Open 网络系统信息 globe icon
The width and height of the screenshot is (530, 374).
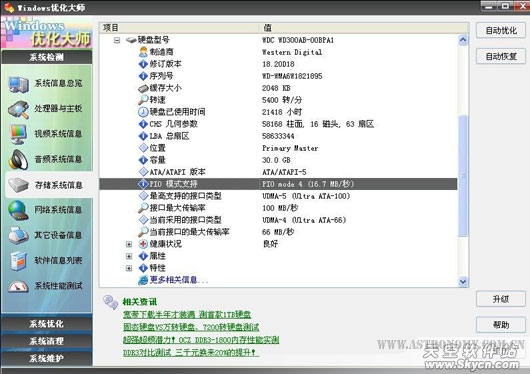[18, 210]
